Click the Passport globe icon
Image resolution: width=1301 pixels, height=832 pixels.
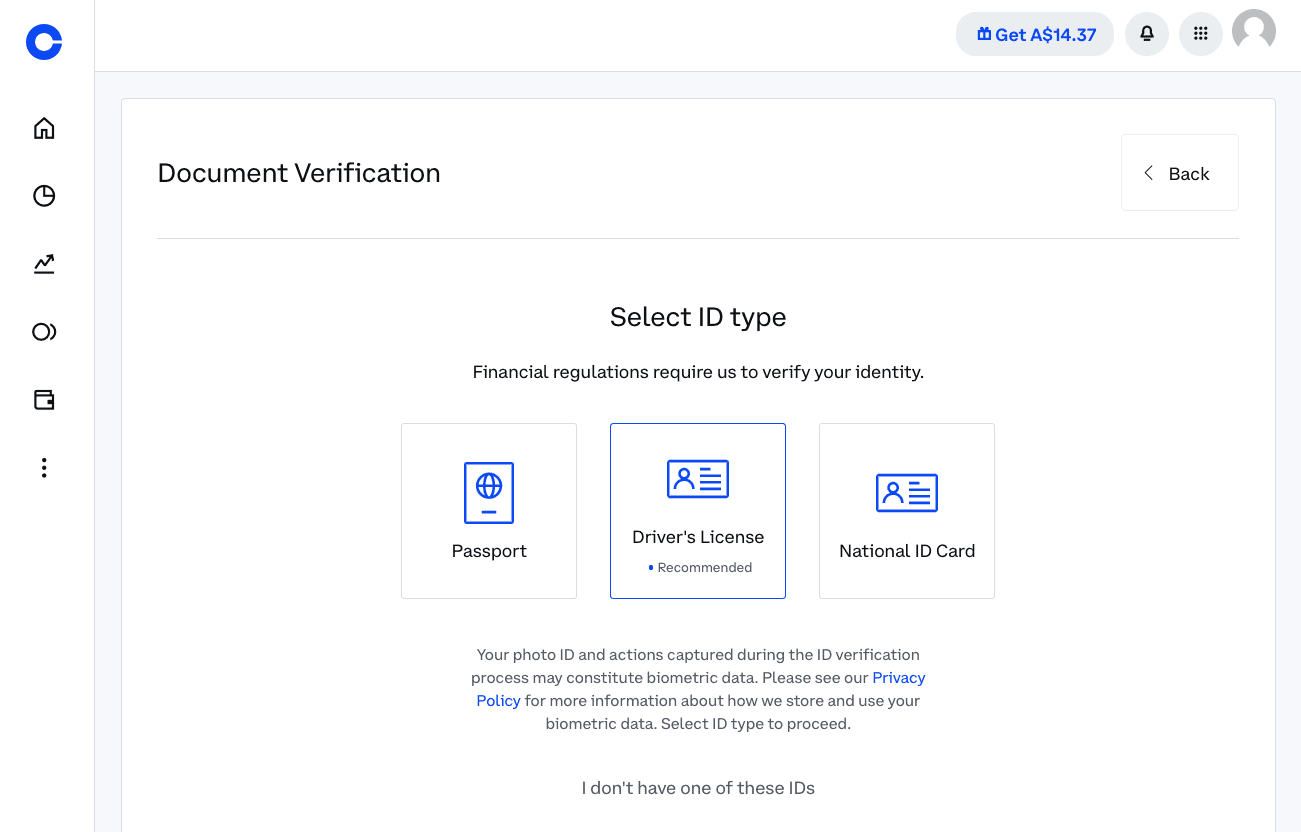[489, 492]
